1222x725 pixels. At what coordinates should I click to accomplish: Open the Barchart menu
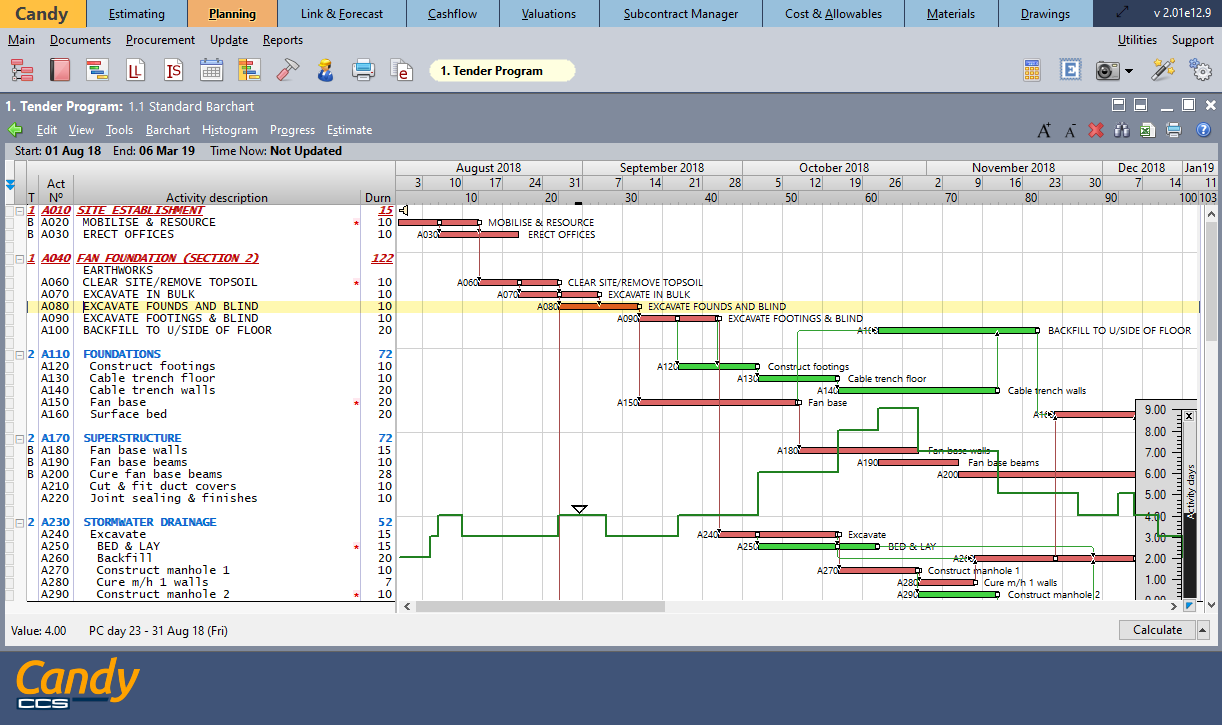[167, 130]
